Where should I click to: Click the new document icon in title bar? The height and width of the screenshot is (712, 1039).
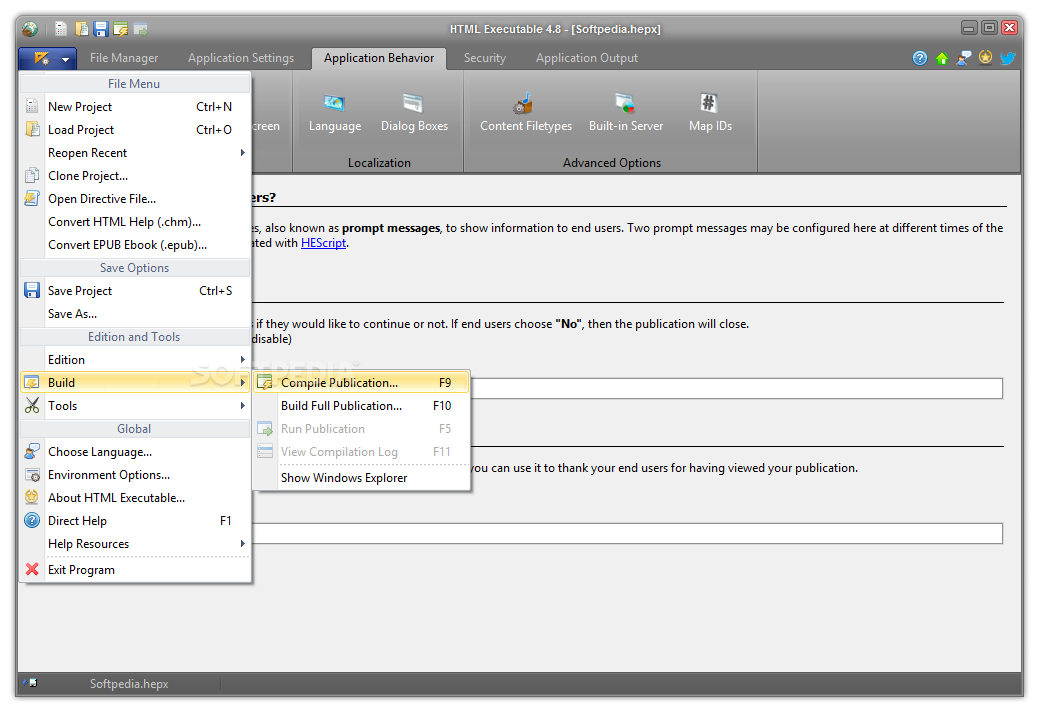tap(61, 28)
